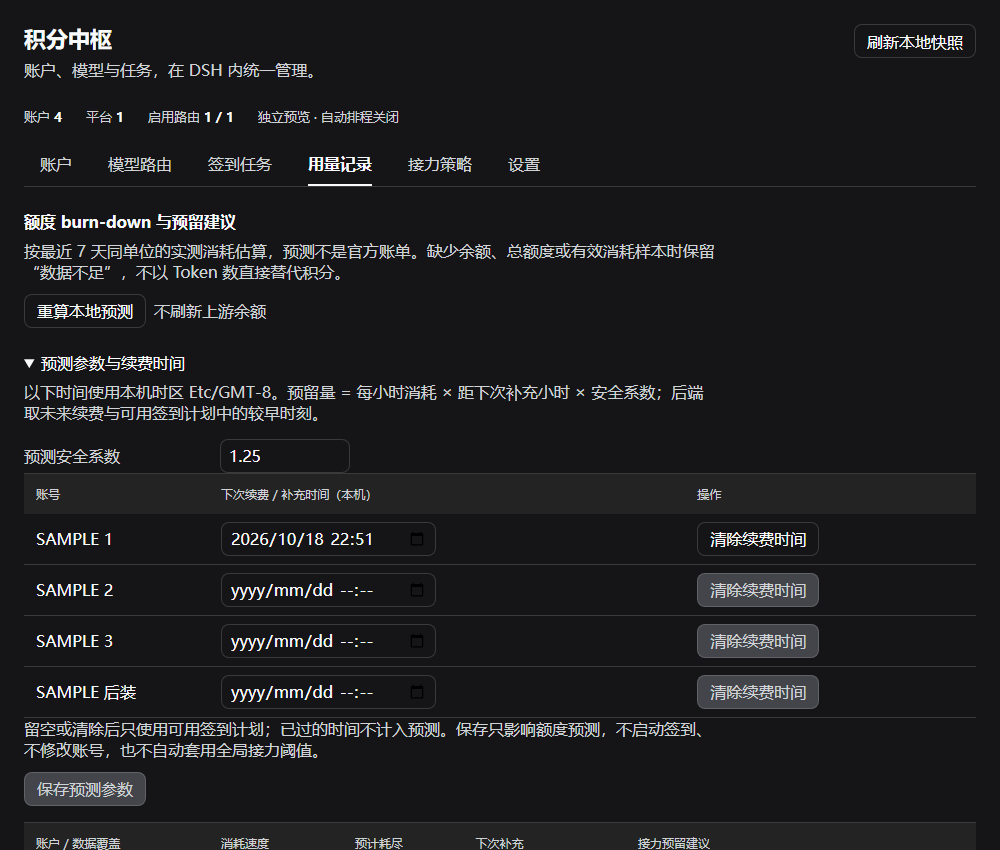Click the 账户 4 summary stat
Viewport: 1000px width, 850px height.
point(43,117)
